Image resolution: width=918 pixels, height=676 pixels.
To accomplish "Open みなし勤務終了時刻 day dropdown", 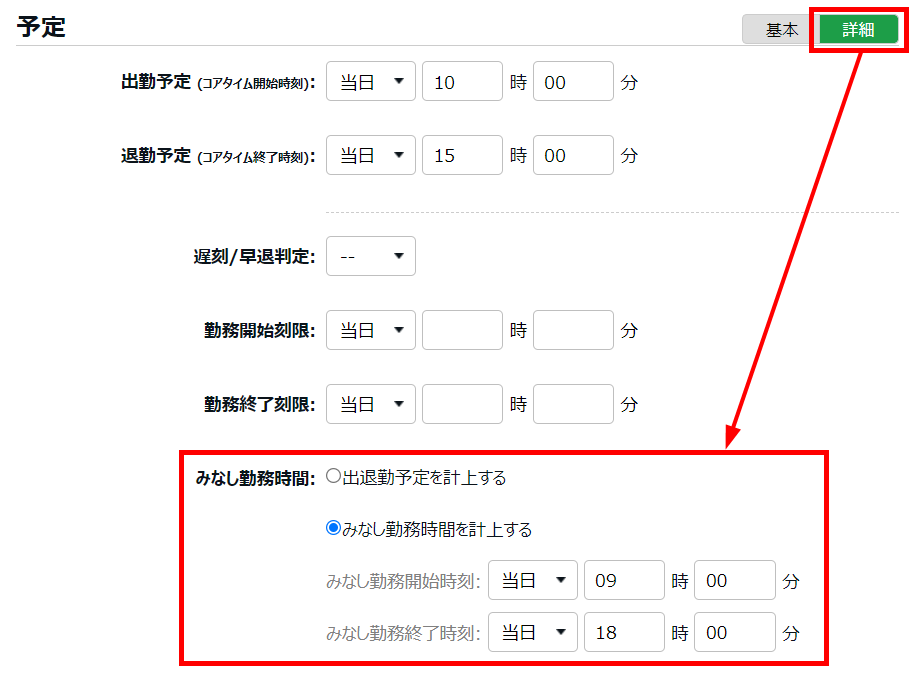I will click(533, 632).
